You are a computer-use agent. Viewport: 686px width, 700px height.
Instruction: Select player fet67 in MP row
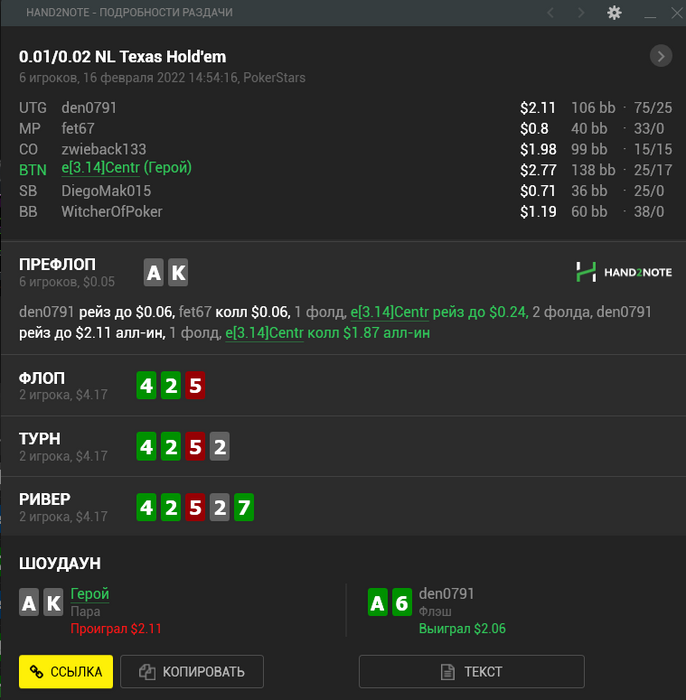(78, 129)
